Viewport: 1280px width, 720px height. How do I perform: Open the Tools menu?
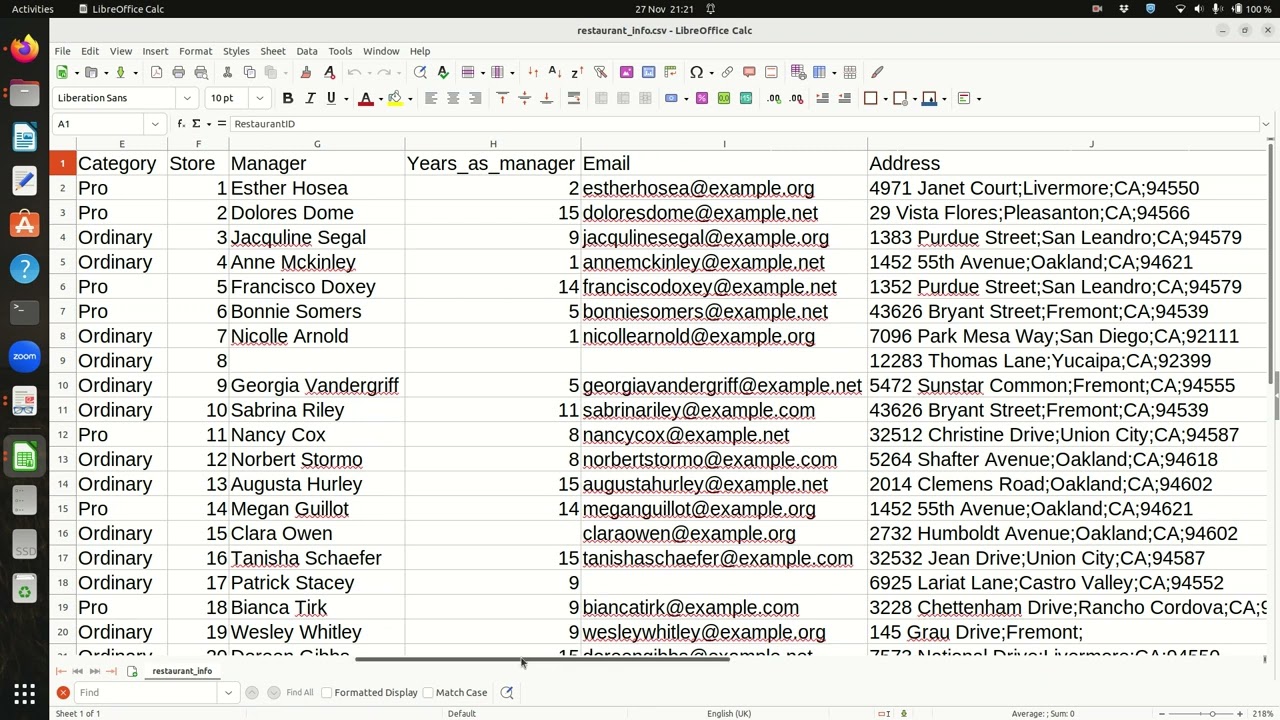(x=340, y=51)
